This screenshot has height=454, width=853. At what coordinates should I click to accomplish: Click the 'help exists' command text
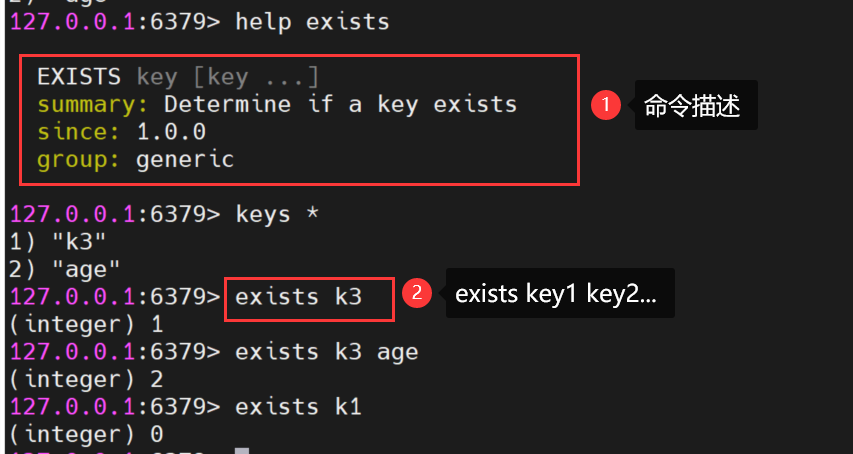click(x=312, y=22)
